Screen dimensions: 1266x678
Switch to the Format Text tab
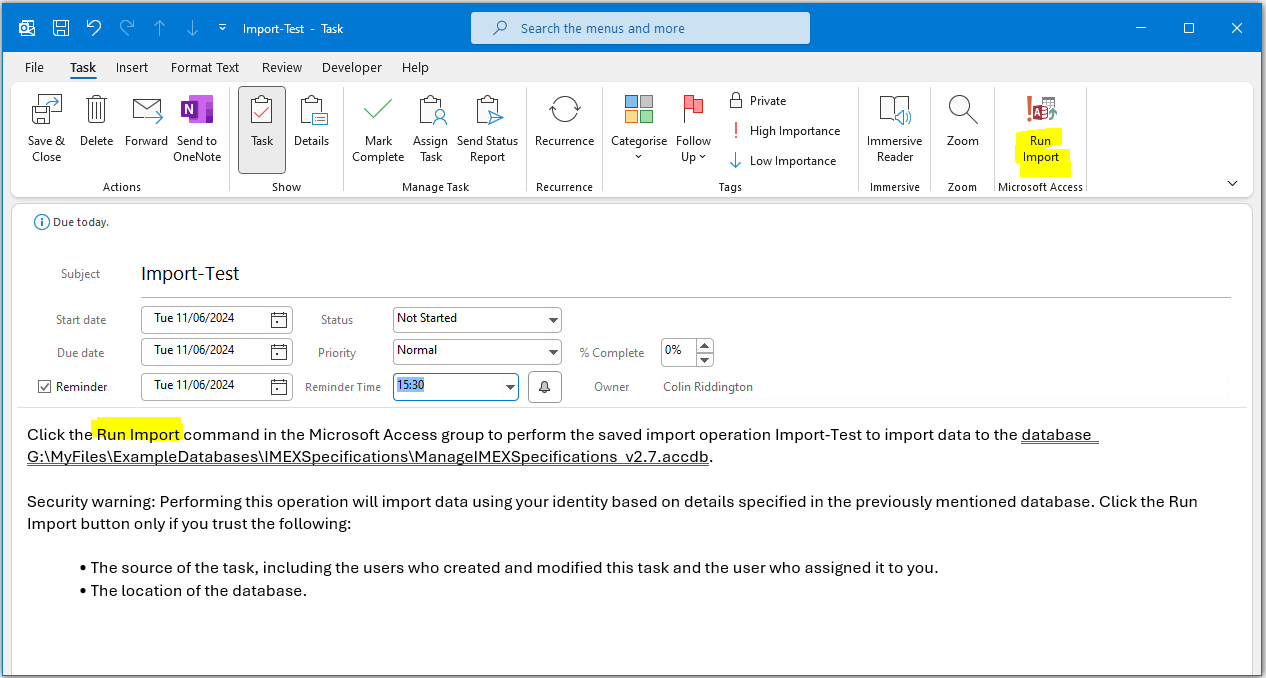click(205, 67)
